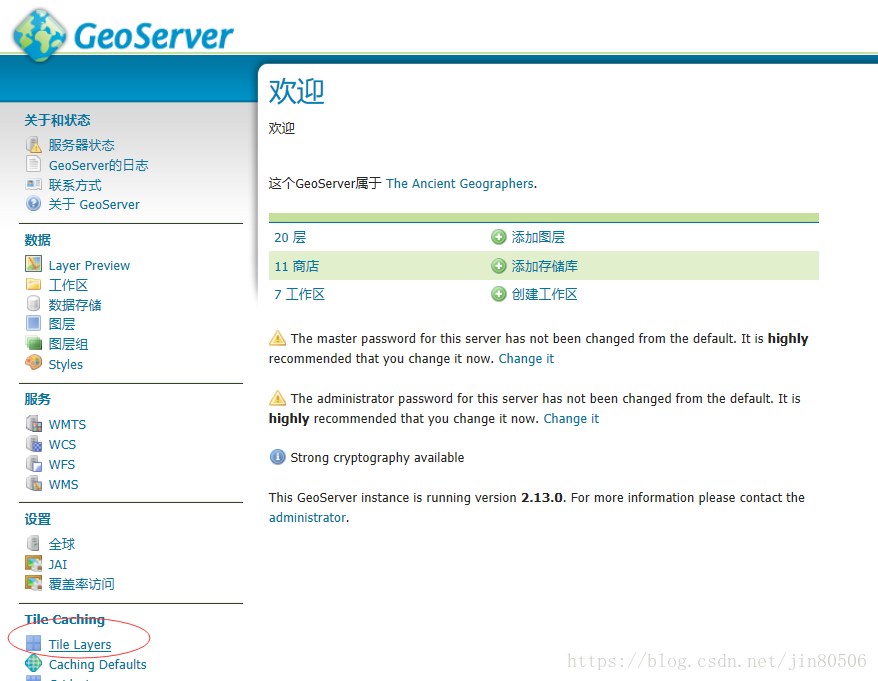Click Change it for administrator password
Viewport: 878px width, 681px height.
click(x=571, y=418)
